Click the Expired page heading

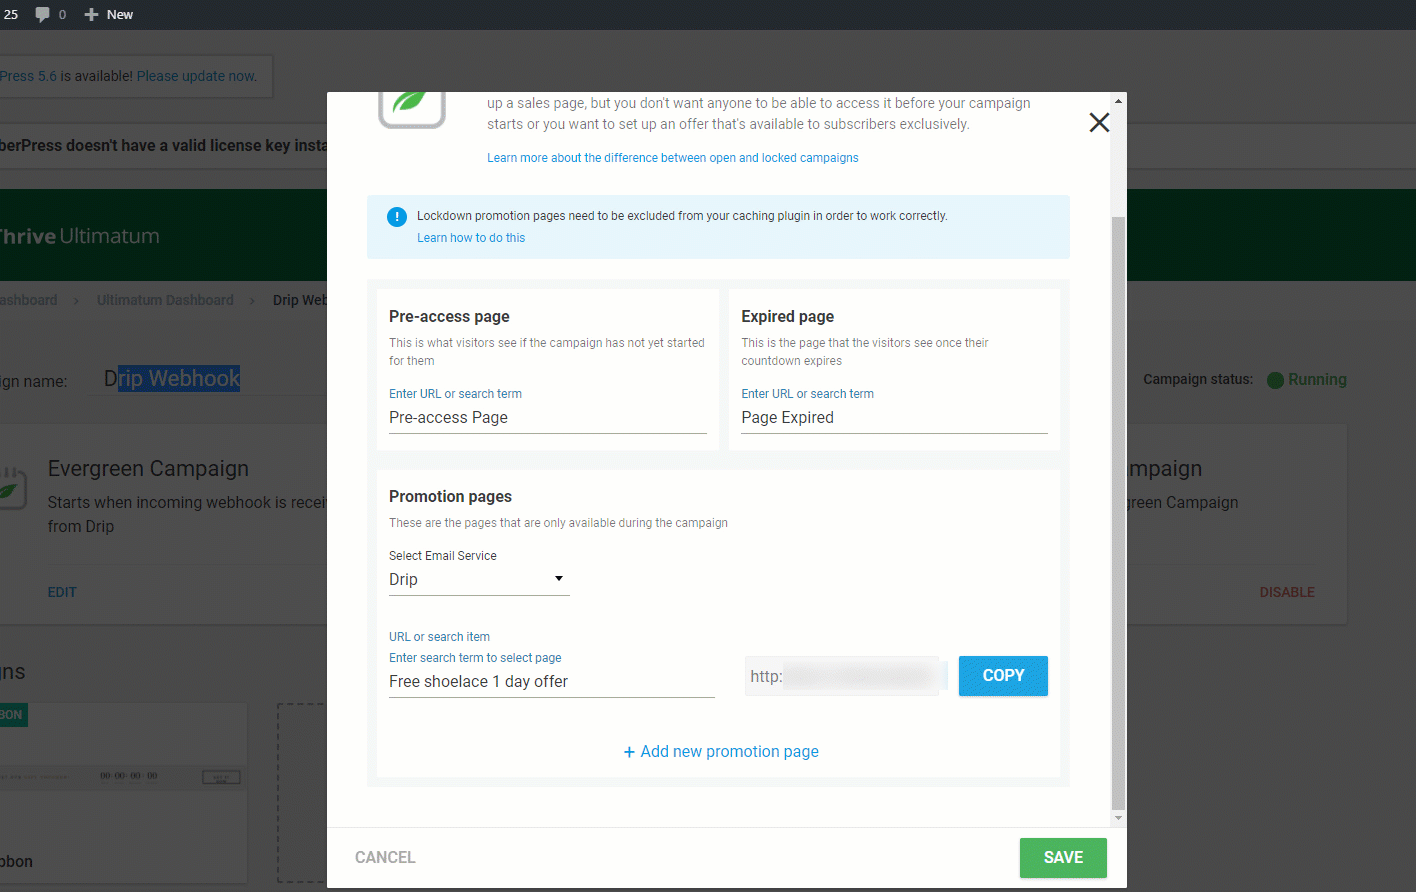(x=788, y=317)
